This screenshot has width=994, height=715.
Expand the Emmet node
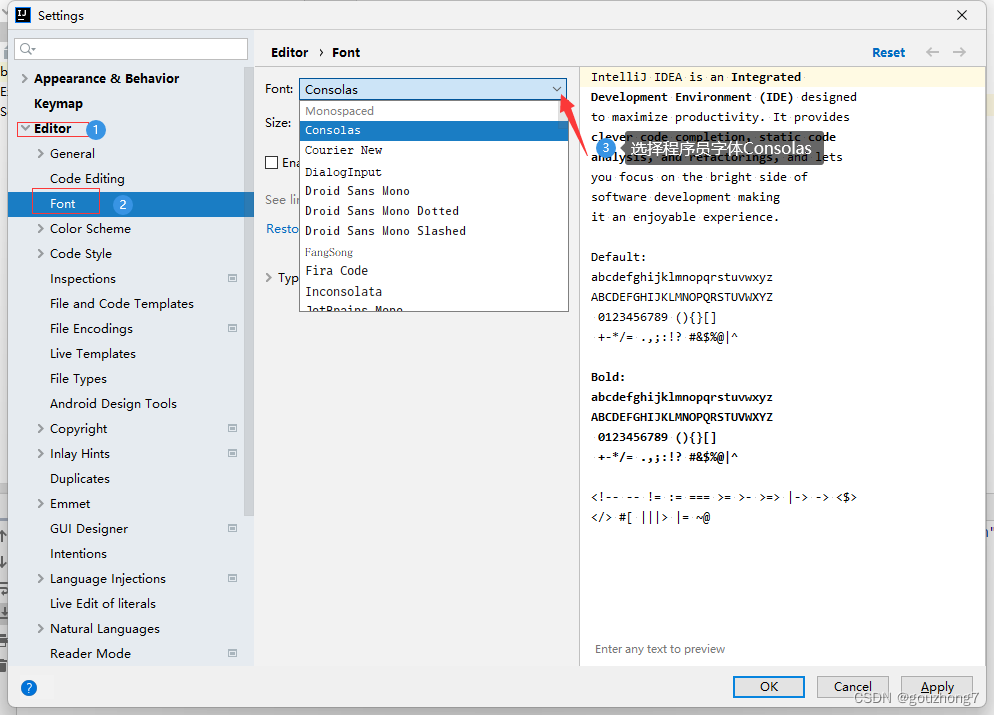tap(41, 504)
